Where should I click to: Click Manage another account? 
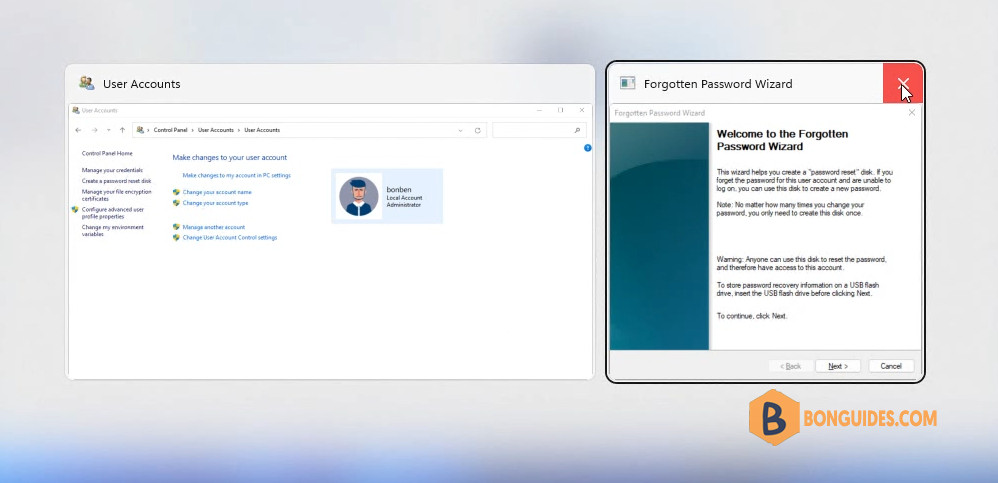click(214, 227)
